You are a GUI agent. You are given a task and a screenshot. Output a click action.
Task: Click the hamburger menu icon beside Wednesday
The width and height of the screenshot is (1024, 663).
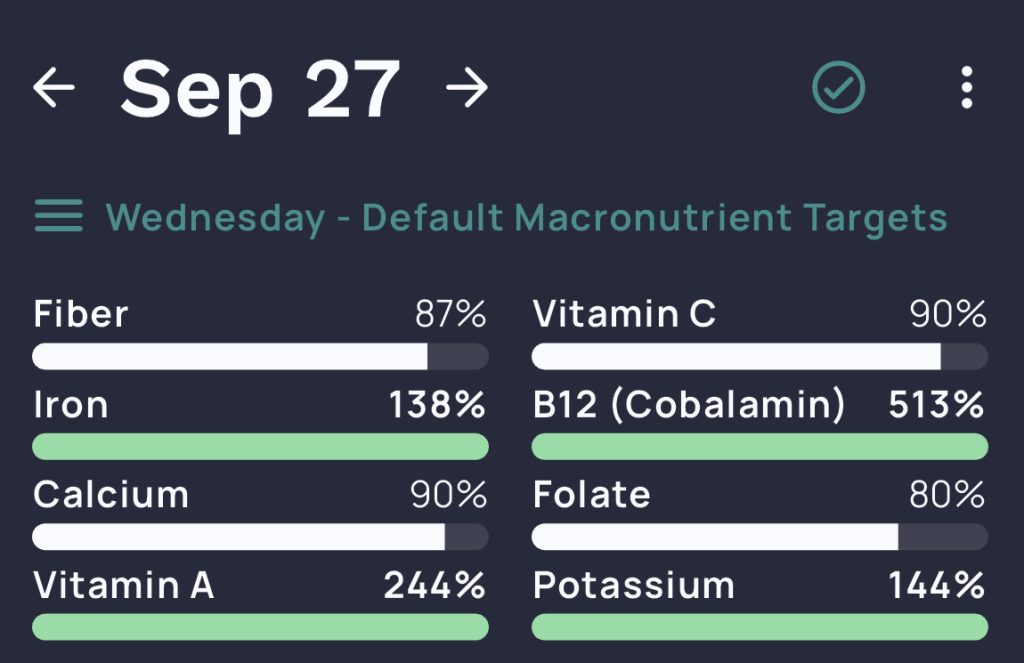coord(57,217)
